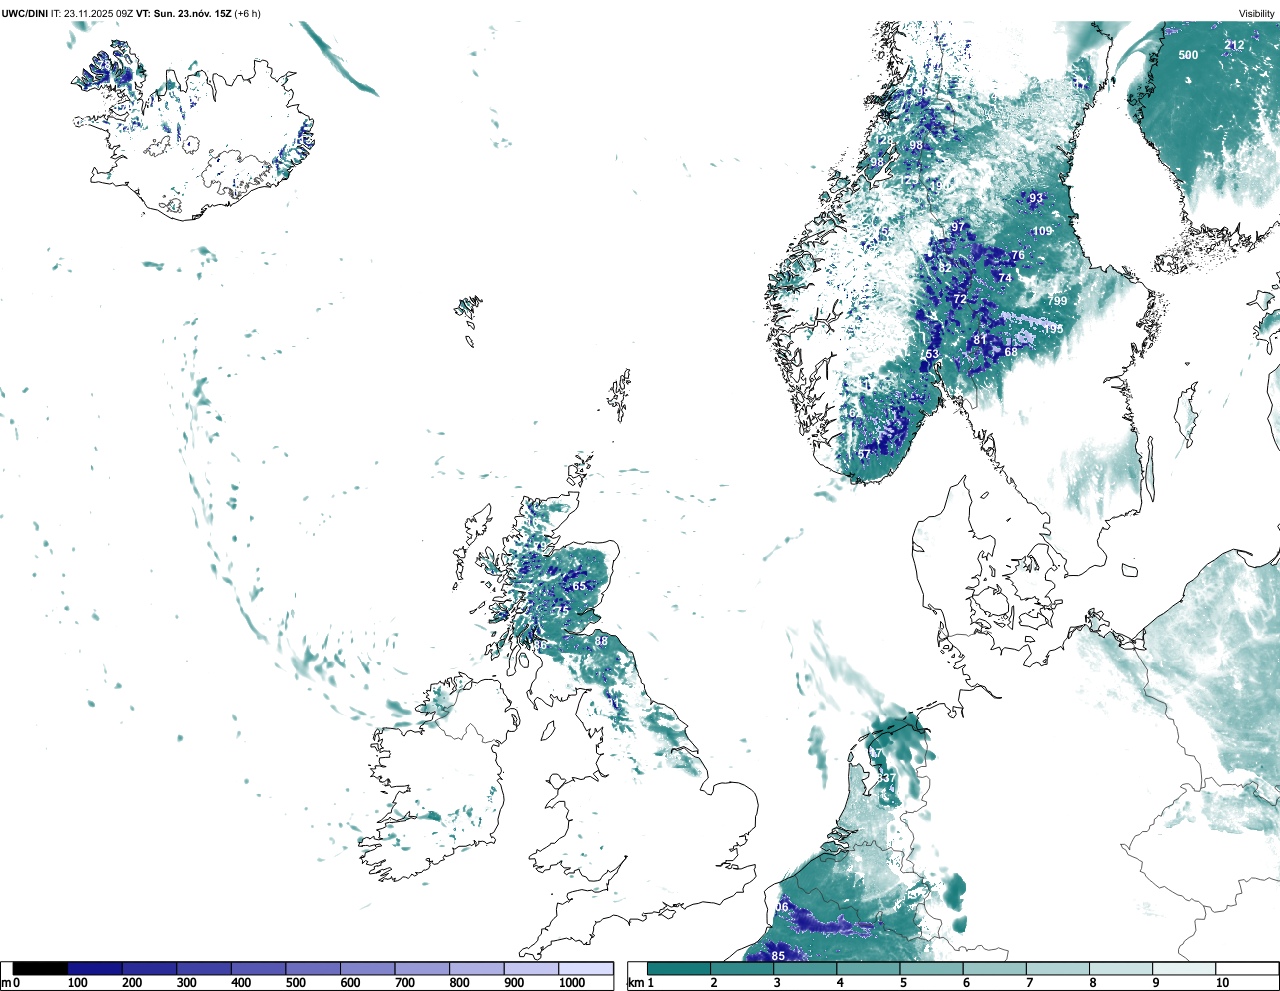Viewport: 1280px width, 991px height.
Task: Click the 600–700 m legend swatch
Action: [x=368, y=968]
